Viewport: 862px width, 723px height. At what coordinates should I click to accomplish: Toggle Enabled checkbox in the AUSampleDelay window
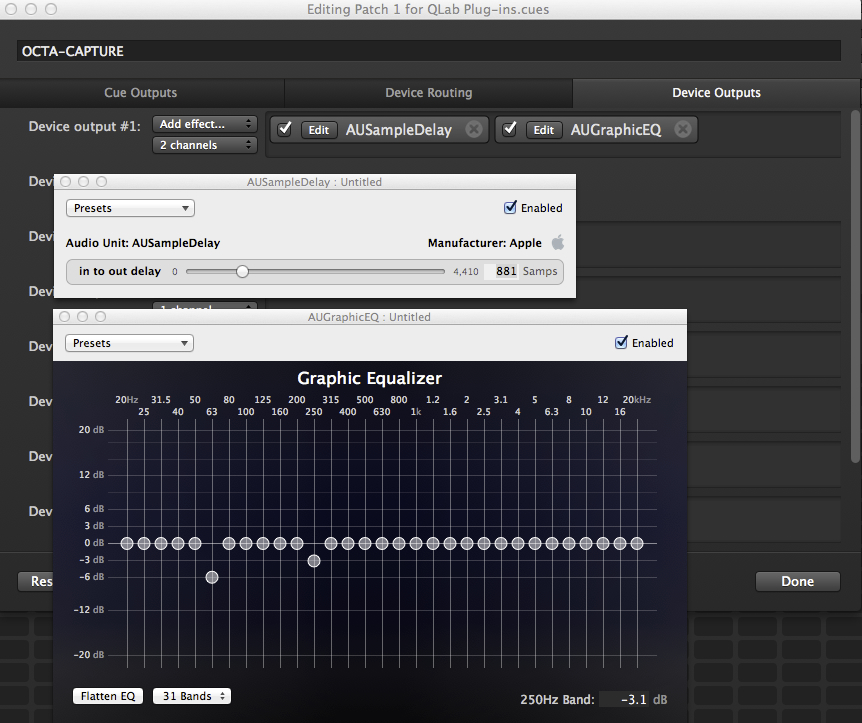(x=512, y=208)
